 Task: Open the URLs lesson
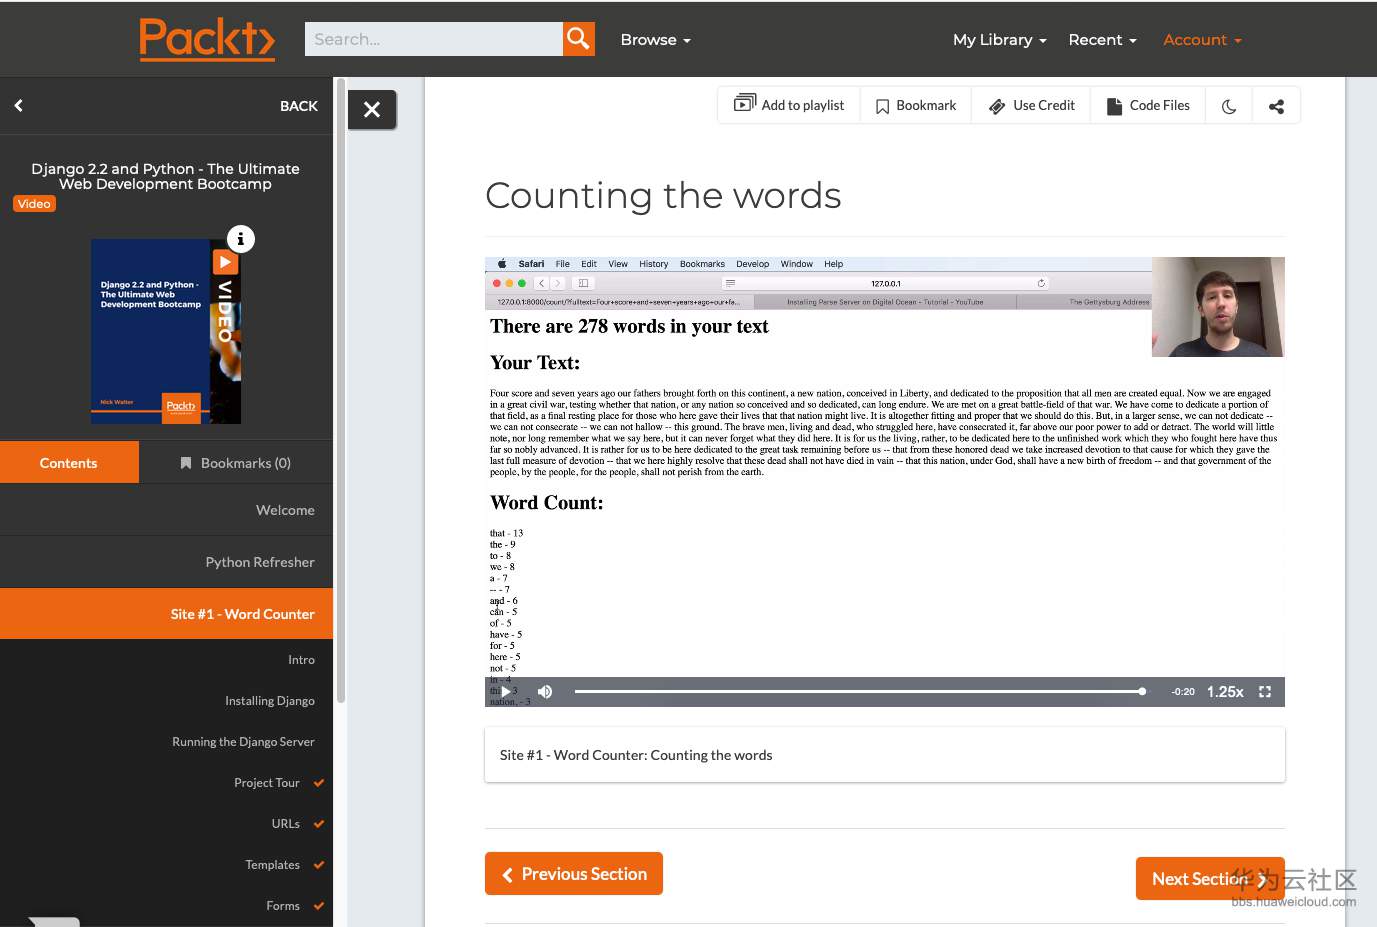pos(286,824)
